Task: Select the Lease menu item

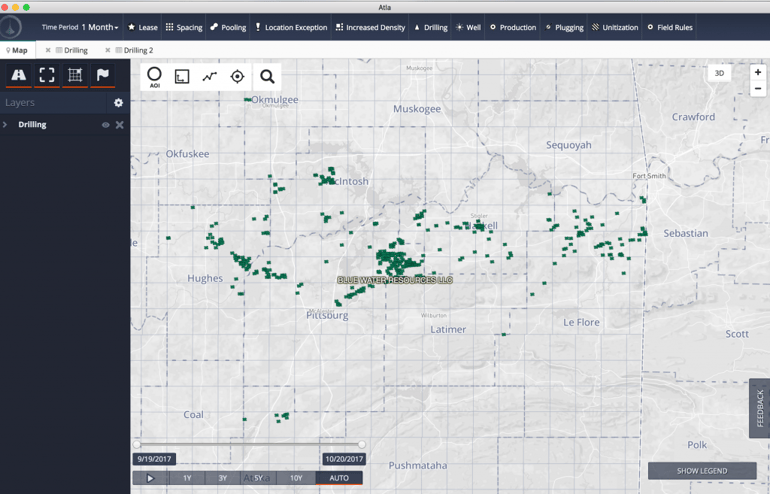Action: tap(143, 27)
